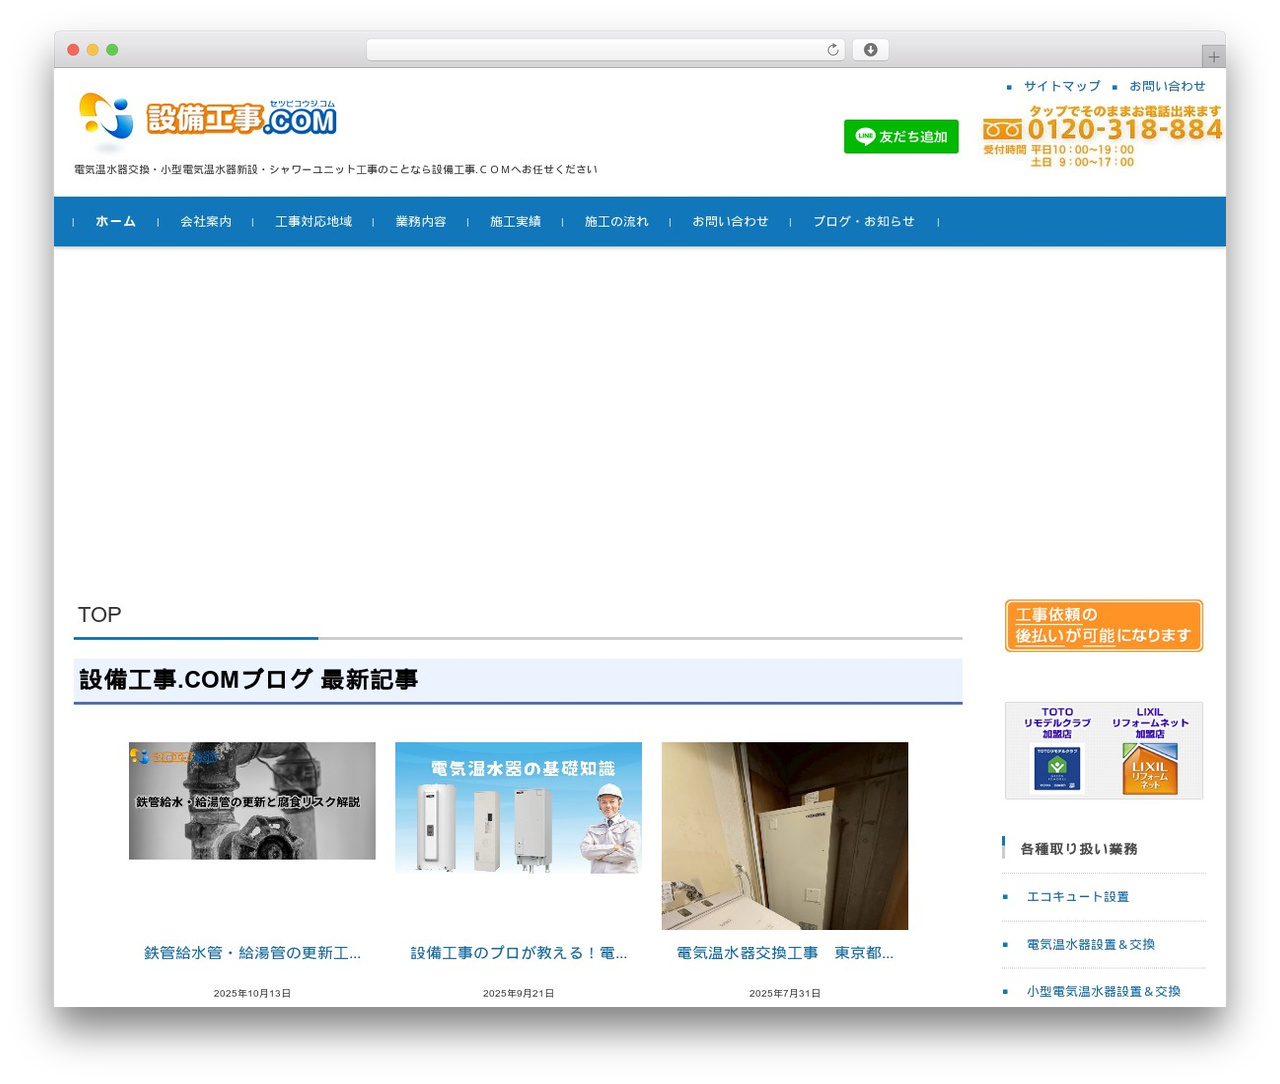The height and width of the screenshot is (1084, 1280).
Task: Open article titled 電気温水器交換工事 東京都...
Action: click(x=785, y=953)
